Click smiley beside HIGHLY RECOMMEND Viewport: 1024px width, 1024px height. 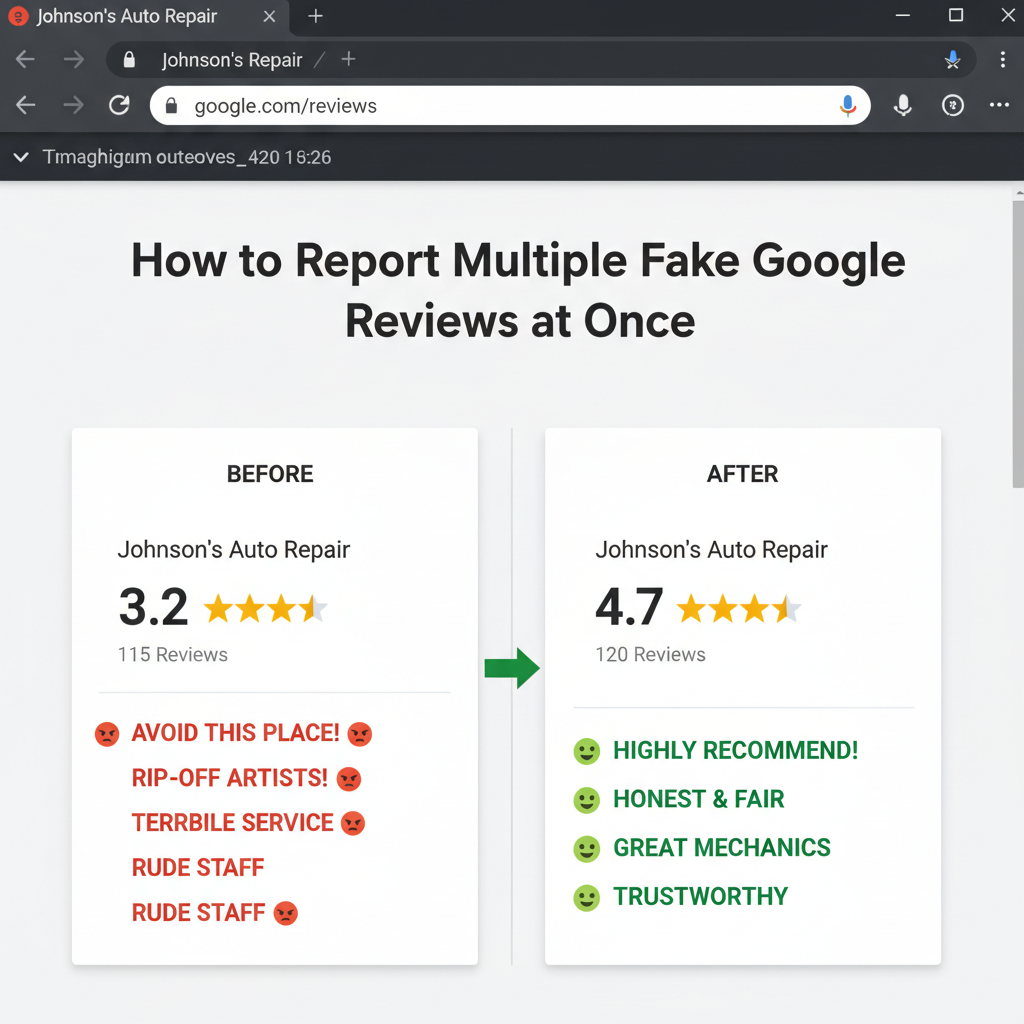click(x=586, y=751)
